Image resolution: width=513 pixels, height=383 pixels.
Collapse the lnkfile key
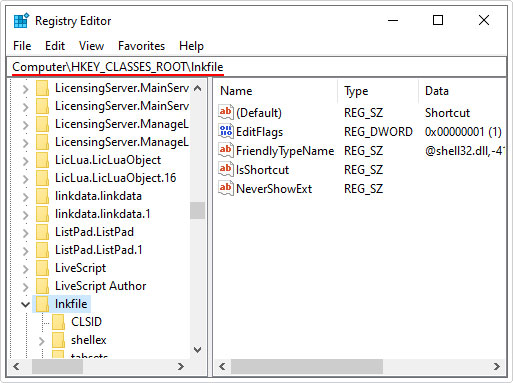click(25, 304)
